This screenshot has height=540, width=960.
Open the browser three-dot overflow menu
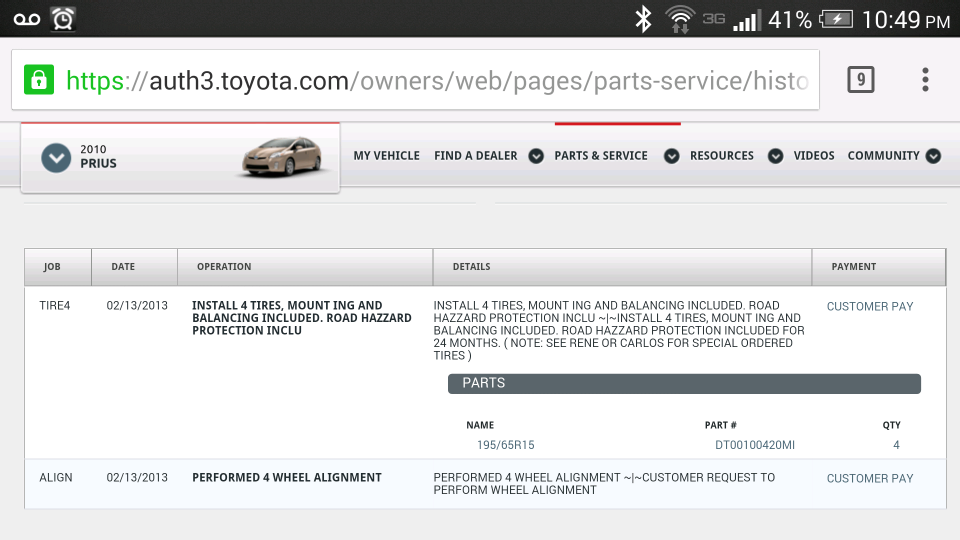tap(925, 80)
